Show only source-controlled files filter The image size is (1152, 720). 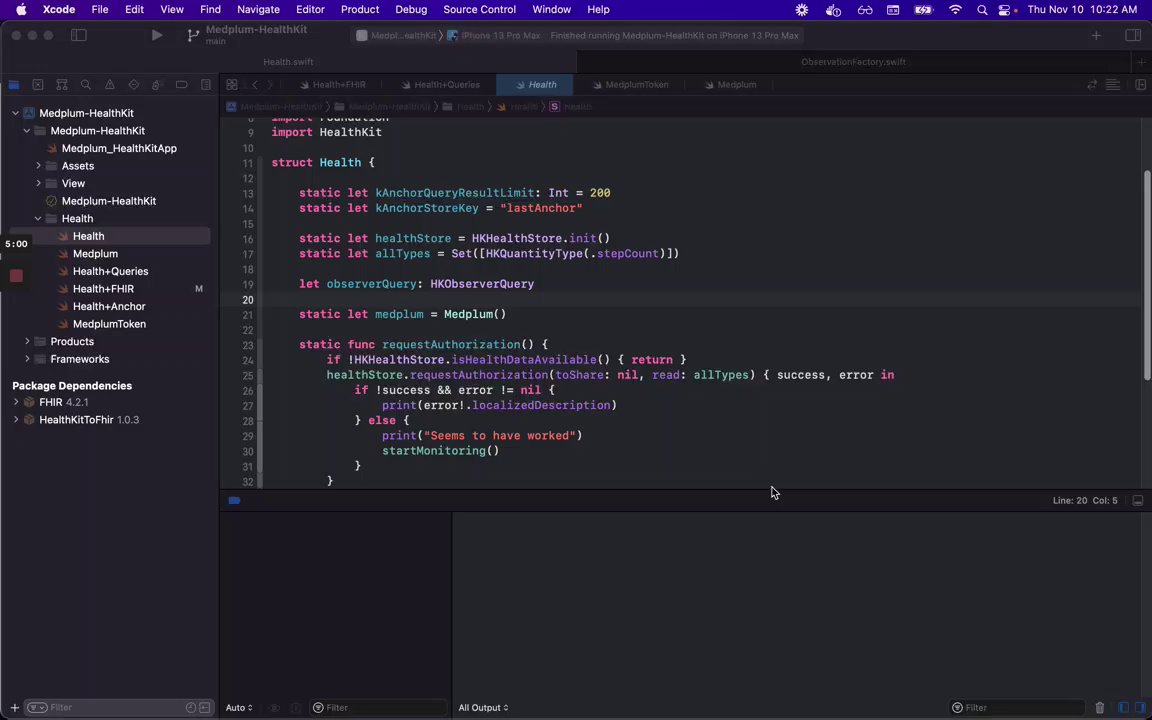click(x=205, y=708)
